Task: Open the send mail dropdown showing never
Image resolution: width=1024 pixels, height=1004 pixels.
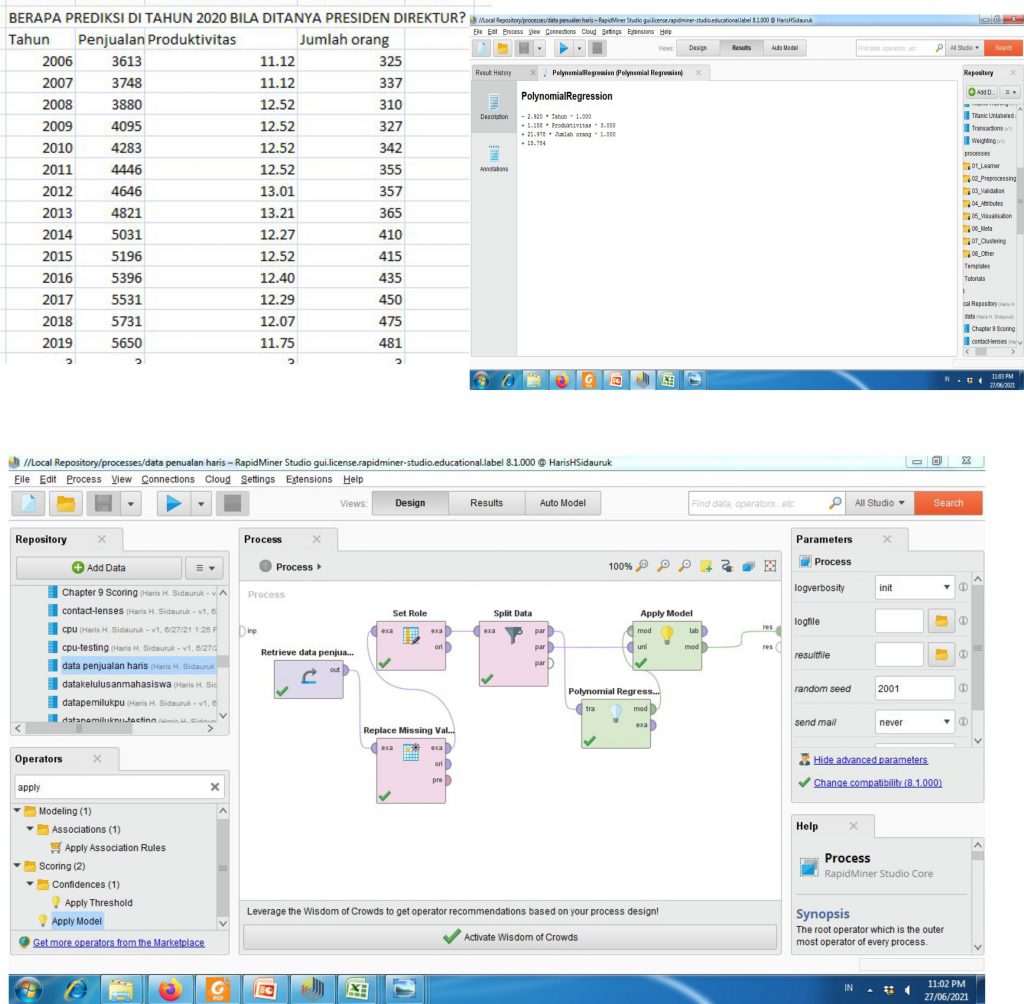Action: coord(914,722)
